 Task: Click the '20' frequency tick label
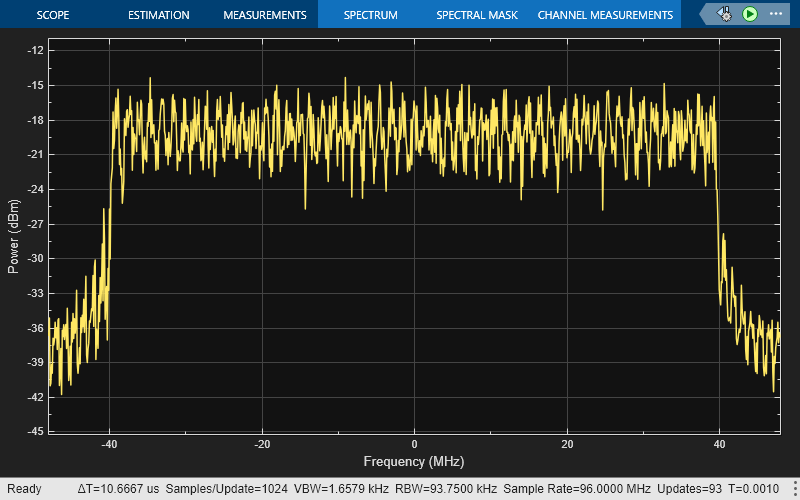point(567,444)
